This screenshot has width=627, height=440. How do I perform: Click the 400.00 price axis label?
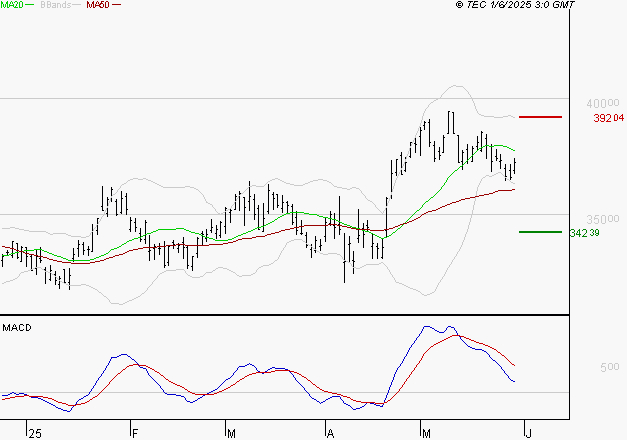[603, 104]
